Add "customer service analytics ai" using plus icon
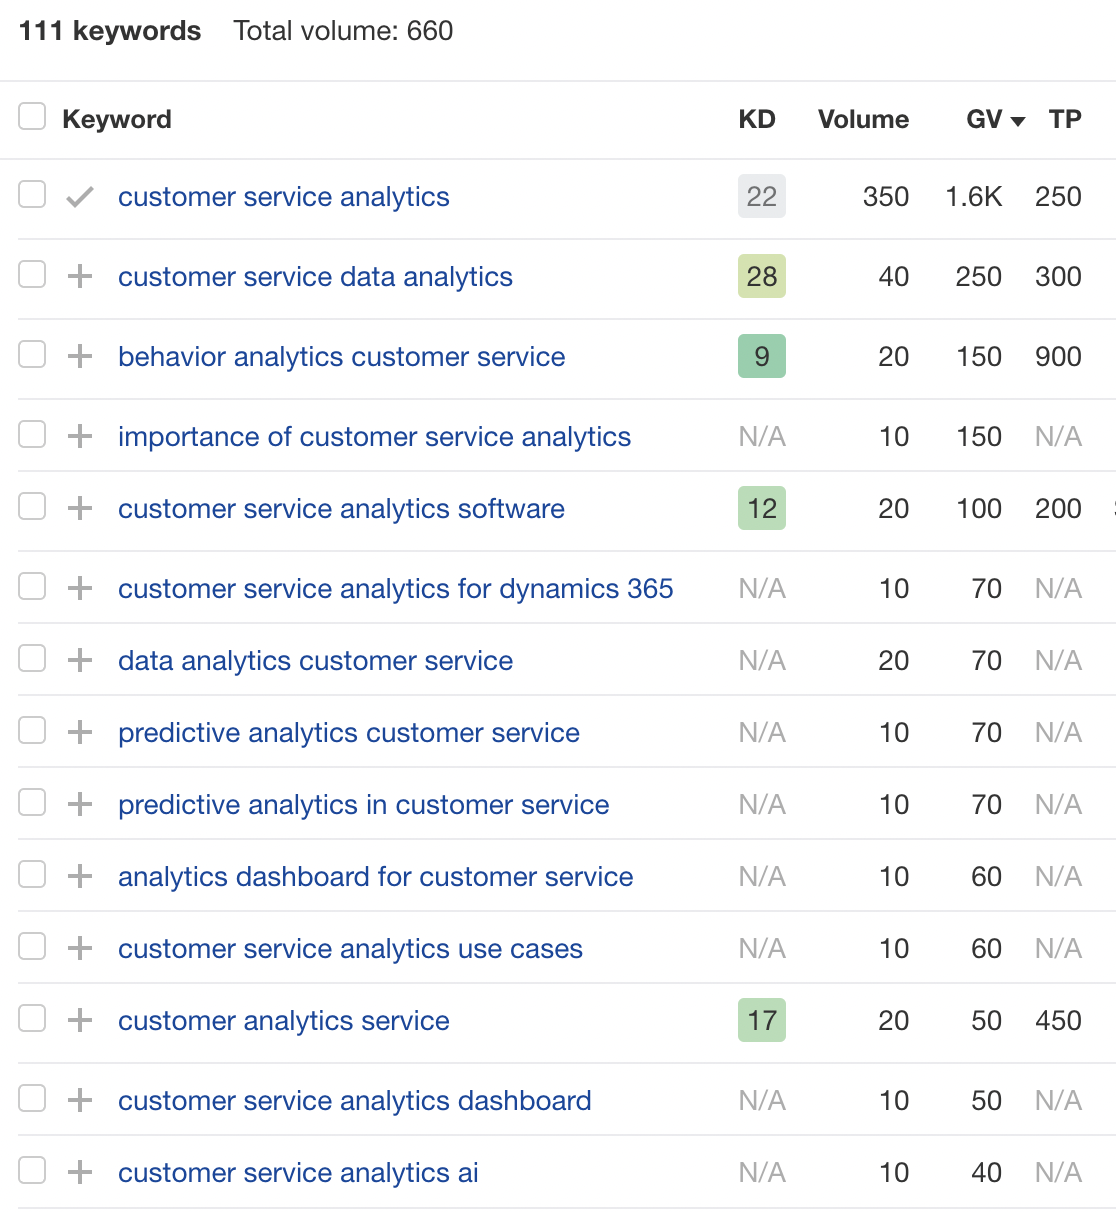1116x1212 pixels. (x=80, y=1173)
